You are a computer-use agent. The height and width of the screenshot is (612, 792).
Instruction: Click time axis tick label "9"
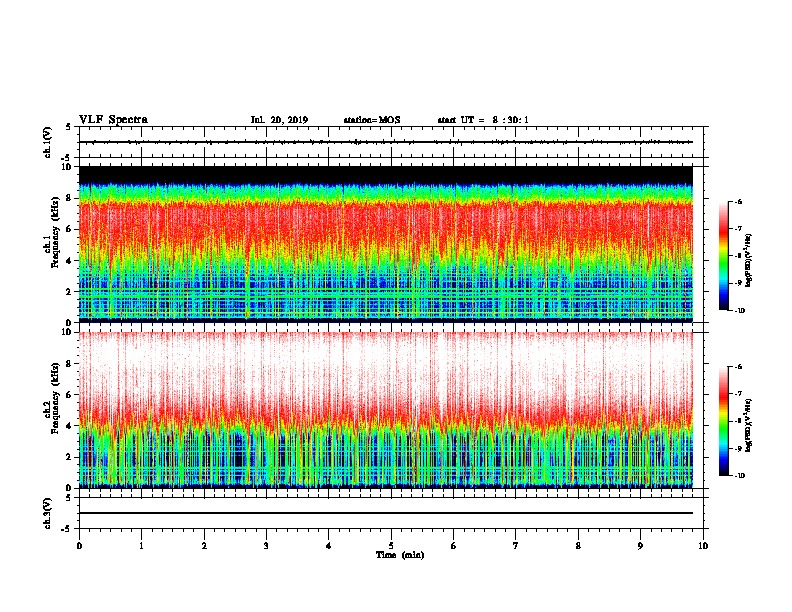(x=640, y=546)
